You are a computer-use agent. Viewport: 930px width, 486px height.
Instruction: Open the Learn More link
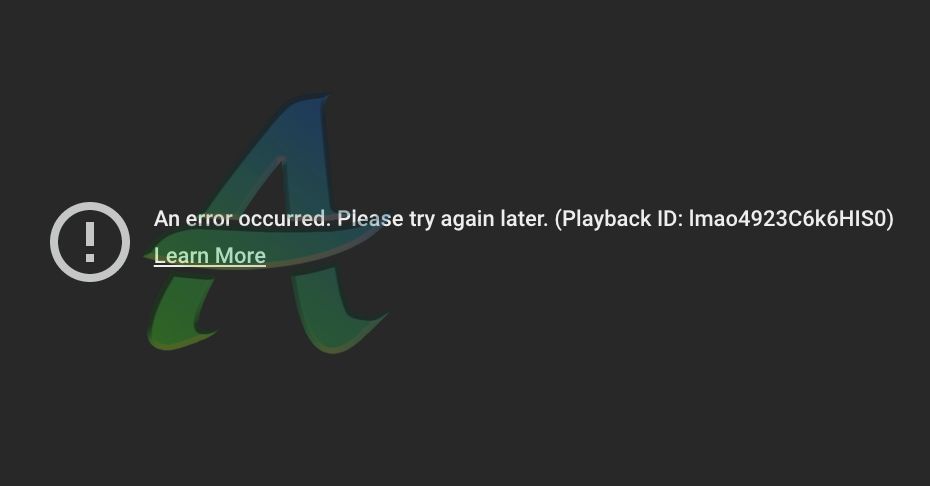point(209,256)
